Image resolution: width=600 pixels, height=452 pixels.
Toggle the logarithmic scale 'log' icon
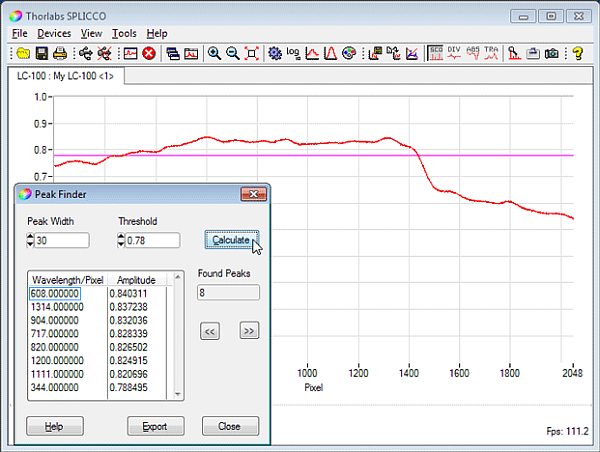[293, 53]
